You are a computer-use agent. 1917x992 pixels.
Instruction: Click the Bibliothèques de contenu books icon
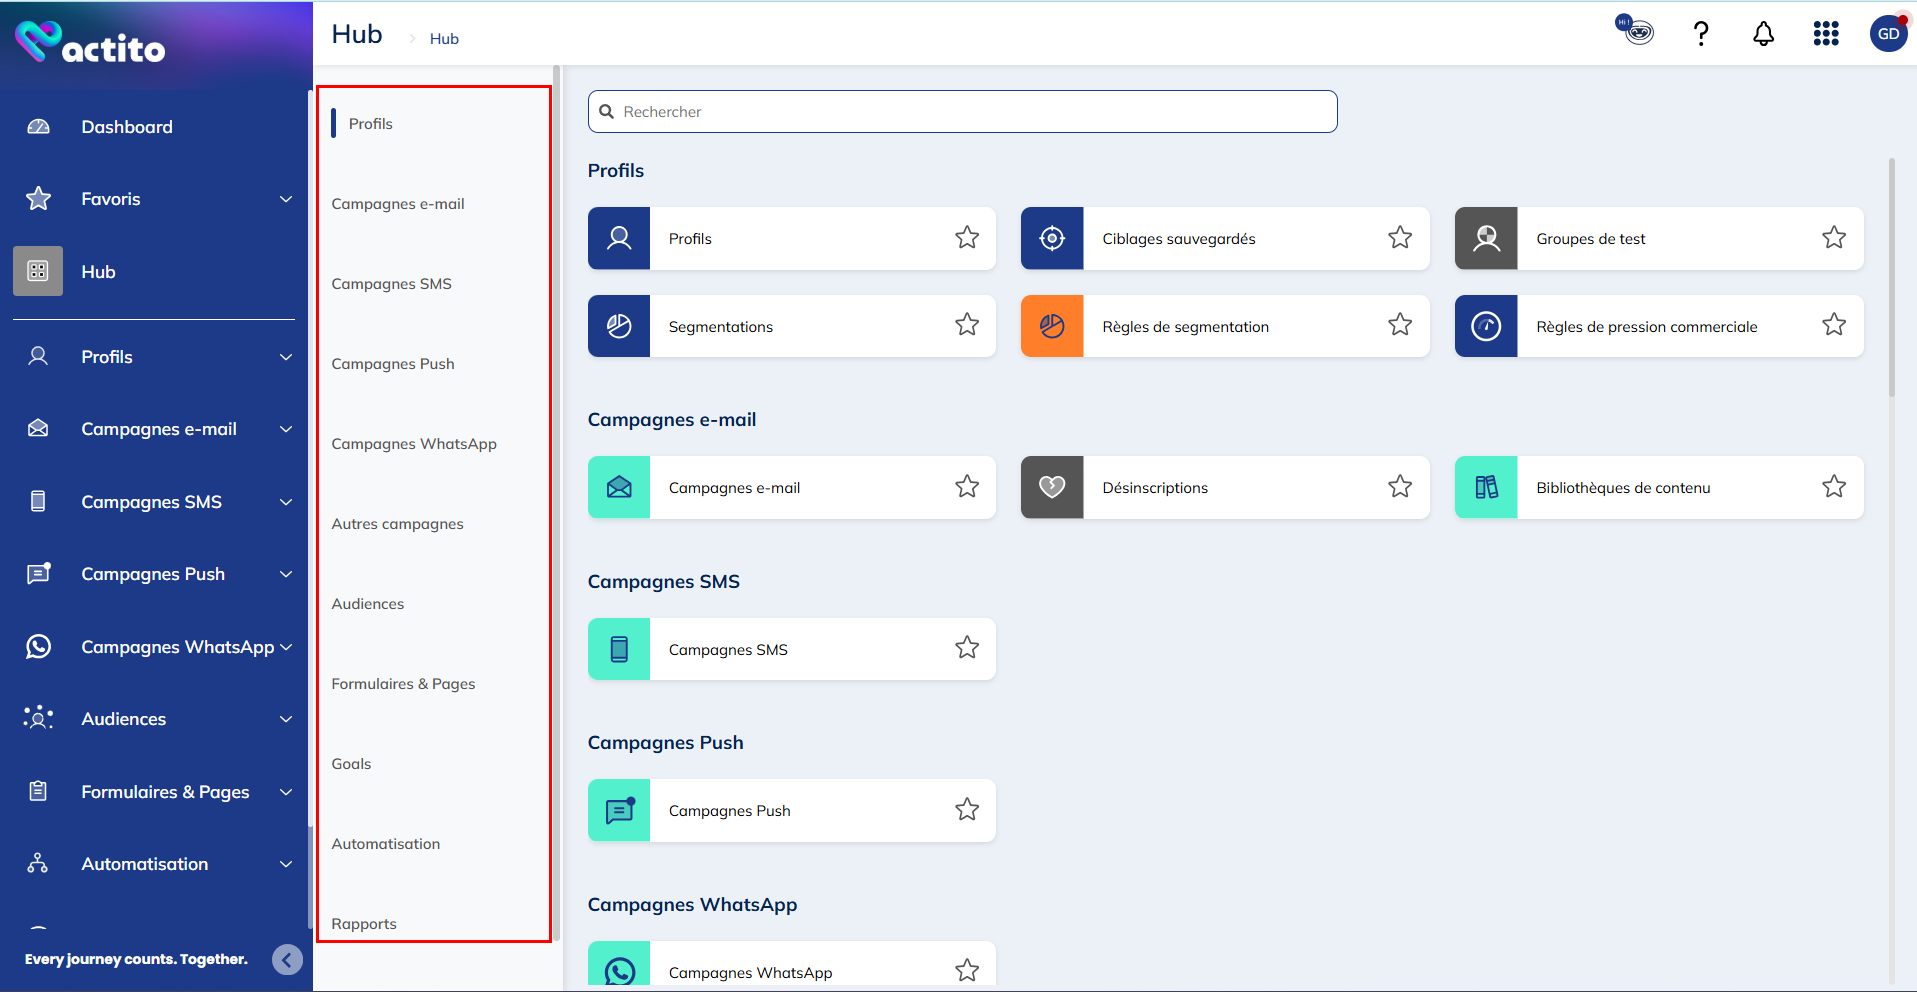click(1486, 487)
